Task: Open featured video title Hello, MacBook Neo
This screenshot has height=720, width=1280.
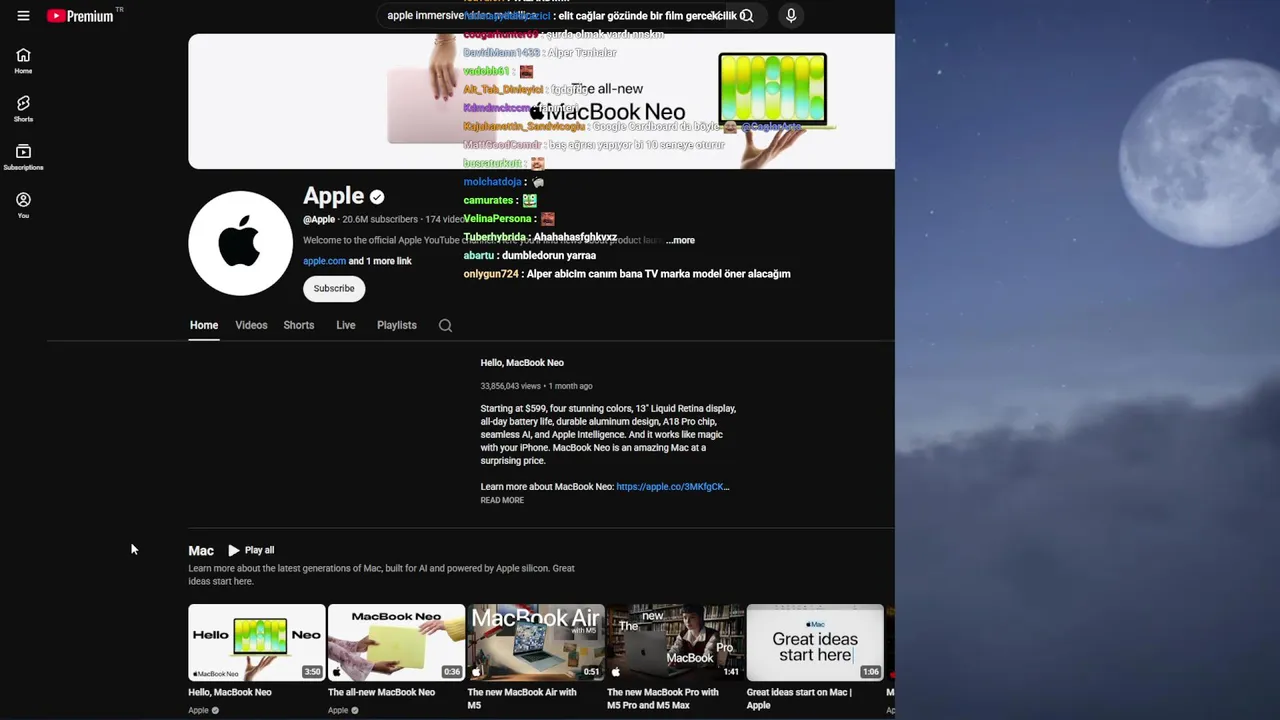Action: coord(522,363)
